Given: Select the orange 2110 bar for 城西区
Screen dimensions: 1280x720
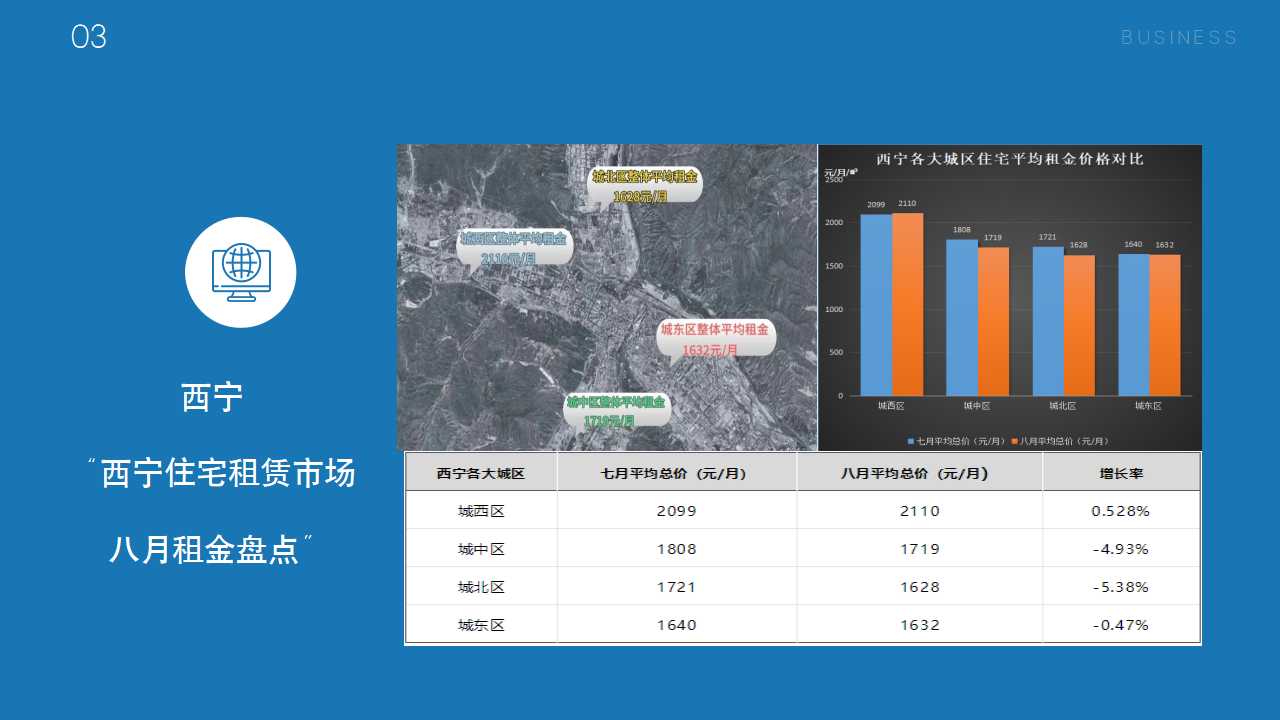Looking at the screenshot, I should coord(907,304).
